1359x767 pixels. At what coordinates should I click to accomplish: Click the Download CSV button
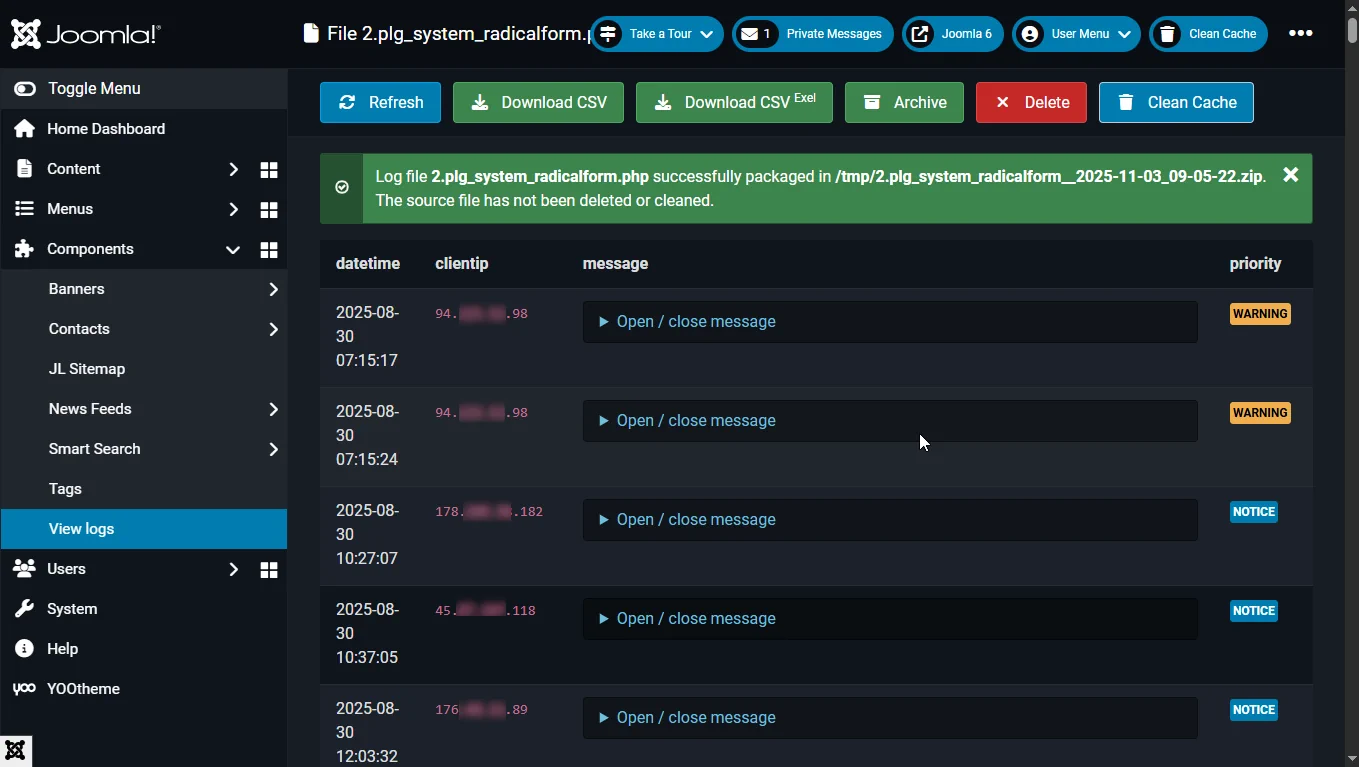pyautogui.click(x=538, y=103)
